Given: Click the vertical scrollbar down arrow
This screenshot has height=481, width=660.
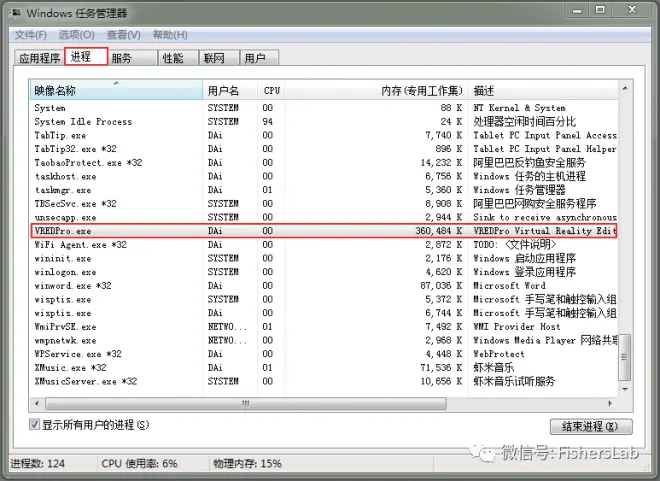Looking at the screenshot, I should (x=625, y=389).
